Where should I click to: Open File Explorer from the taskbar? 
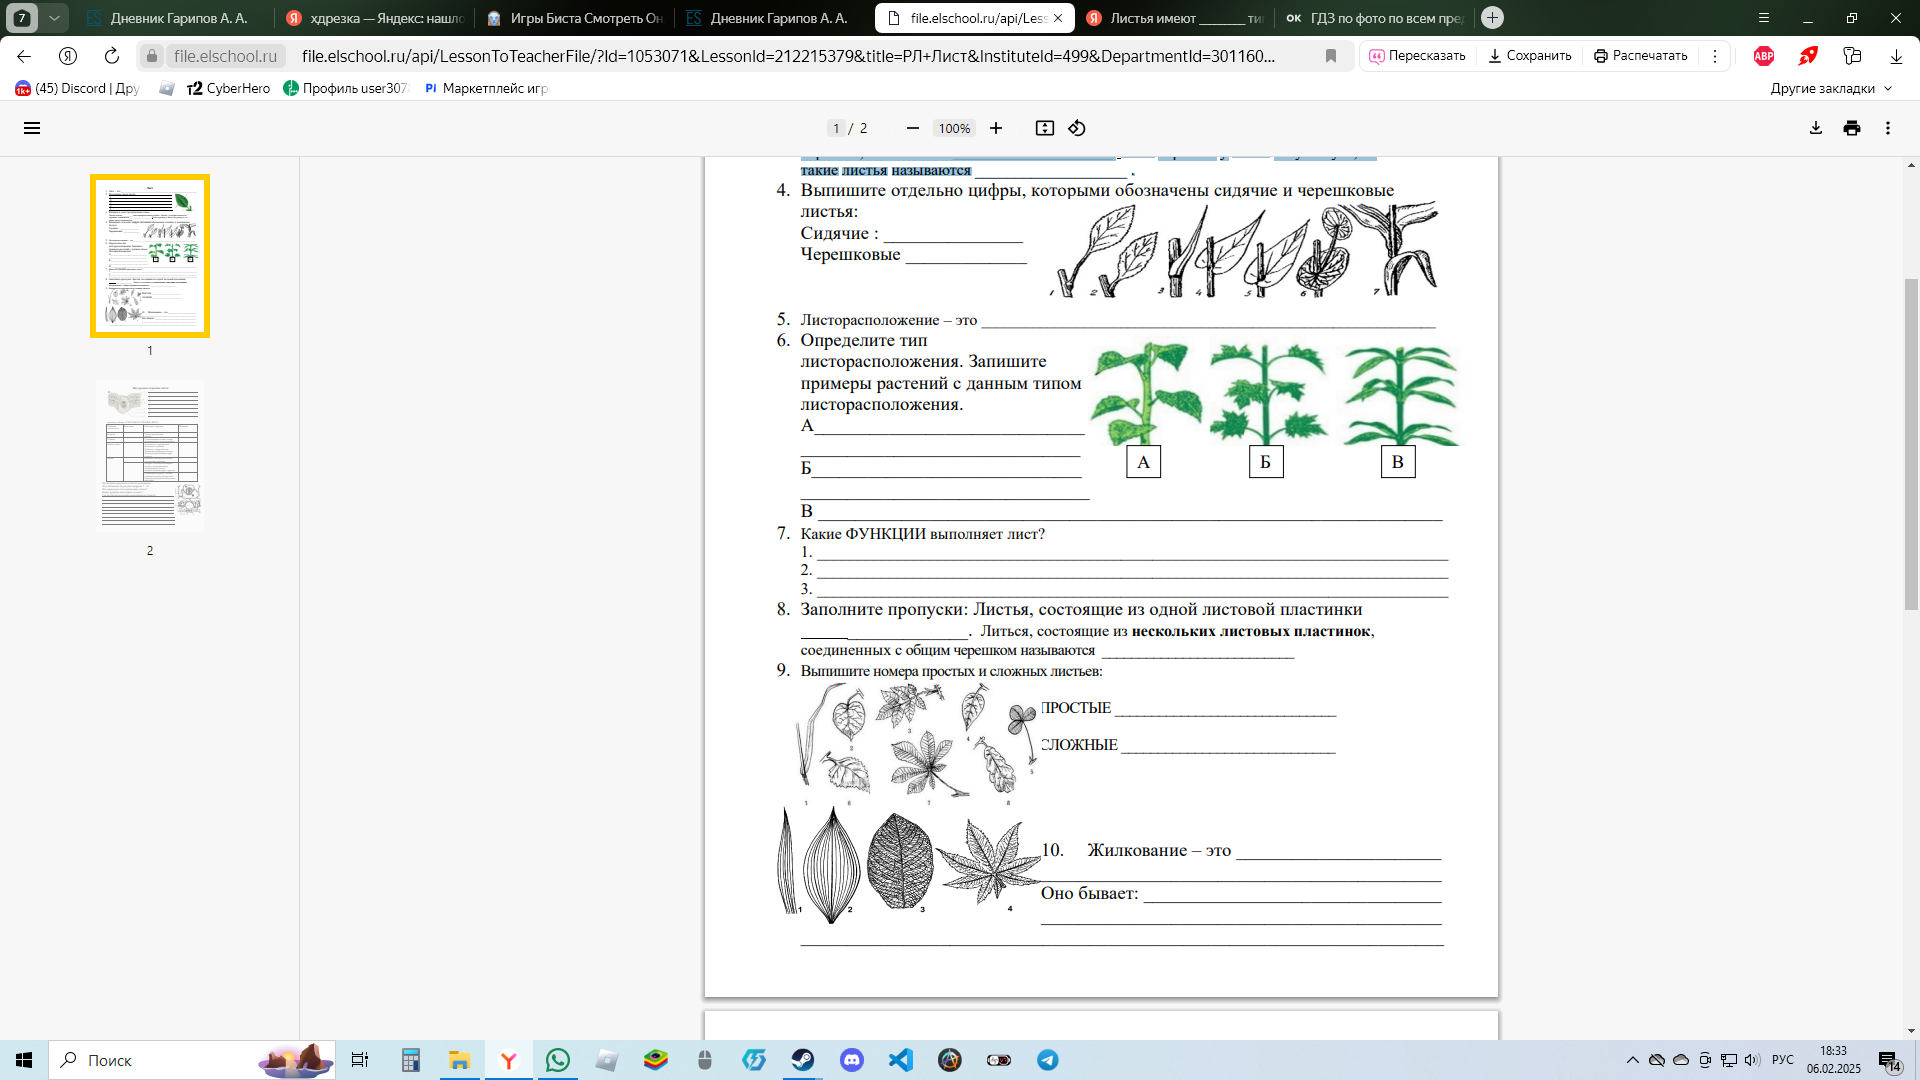[460, 1060]
